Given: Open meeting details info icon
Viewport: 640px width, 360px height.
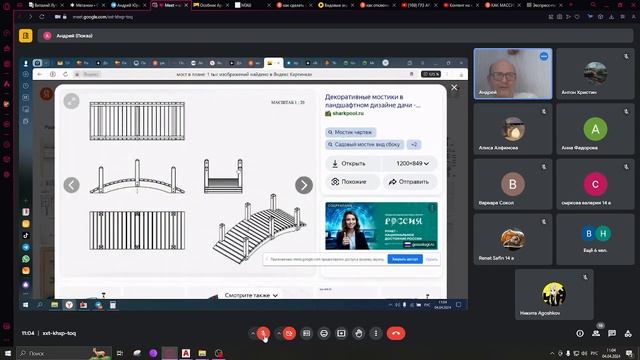Looking at the screenshot, I should 580,333.
